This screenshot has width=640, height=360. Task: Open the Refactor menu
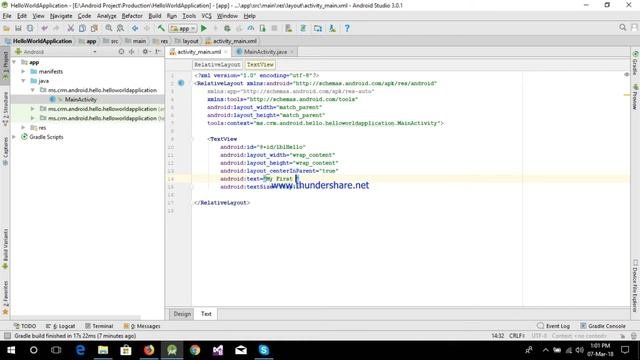[132, 16]
